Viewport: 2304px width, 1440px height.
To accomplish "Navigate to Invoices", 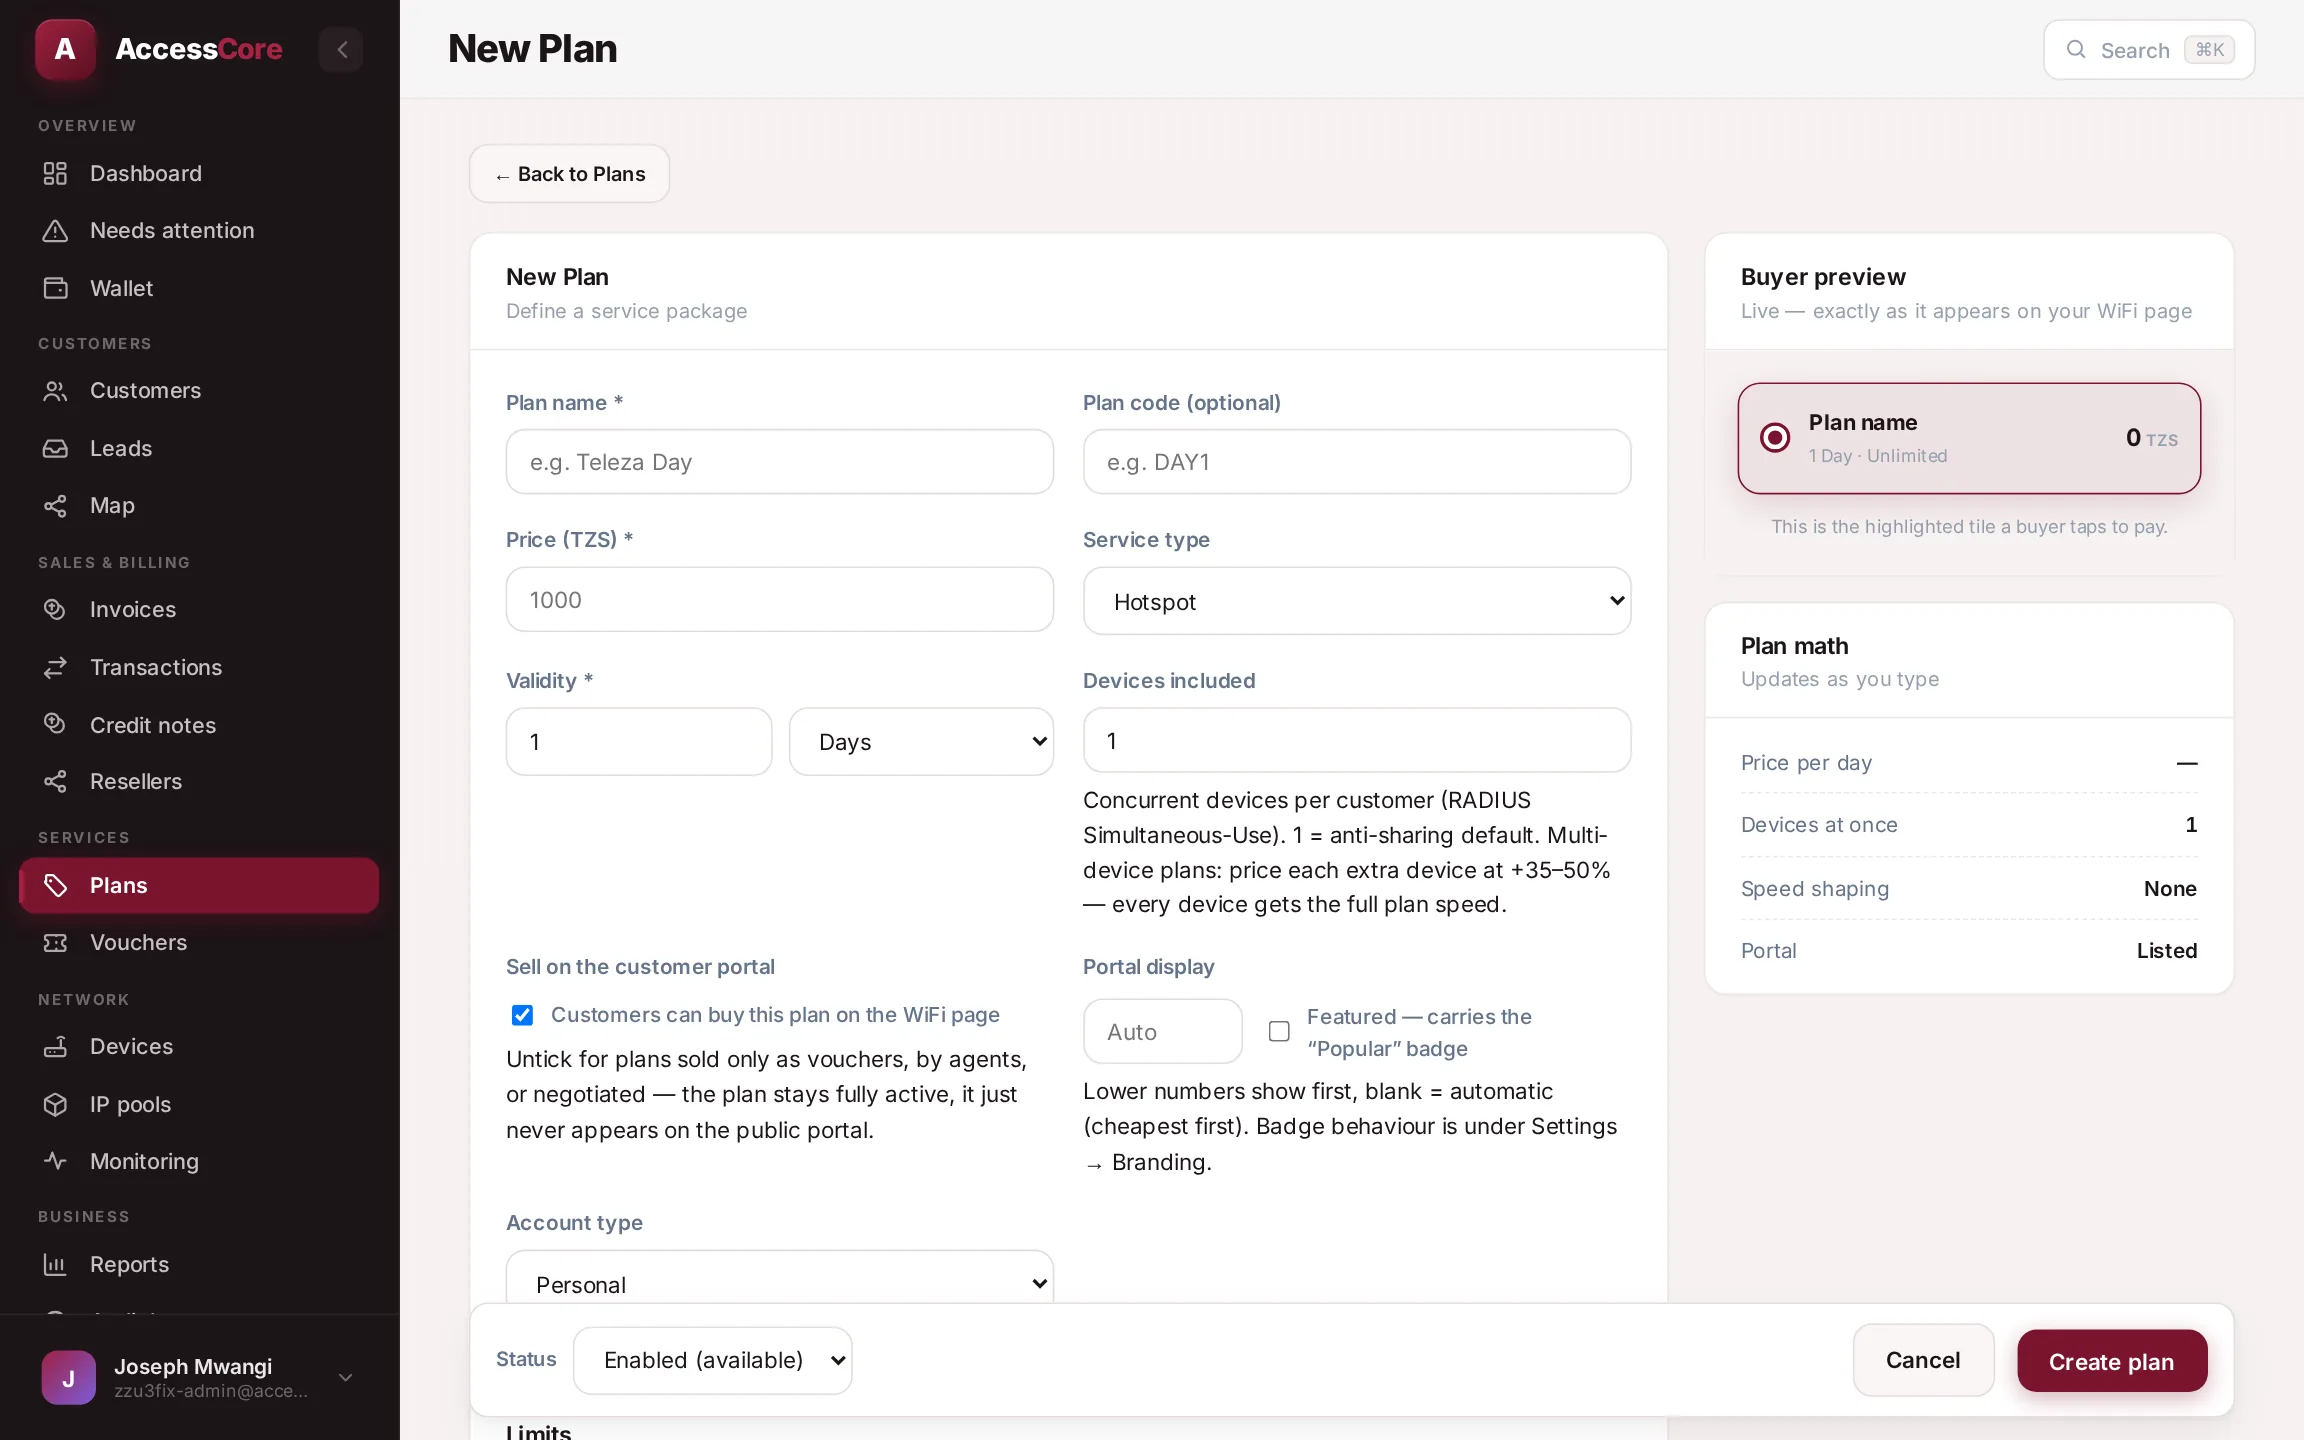I will click(x=199, y=609).
